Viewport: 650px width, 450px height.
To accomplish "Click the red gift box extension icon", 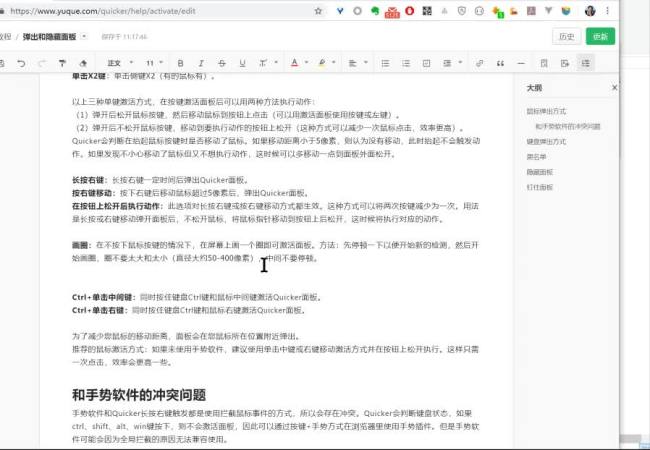I will click(x=392, y=12).
